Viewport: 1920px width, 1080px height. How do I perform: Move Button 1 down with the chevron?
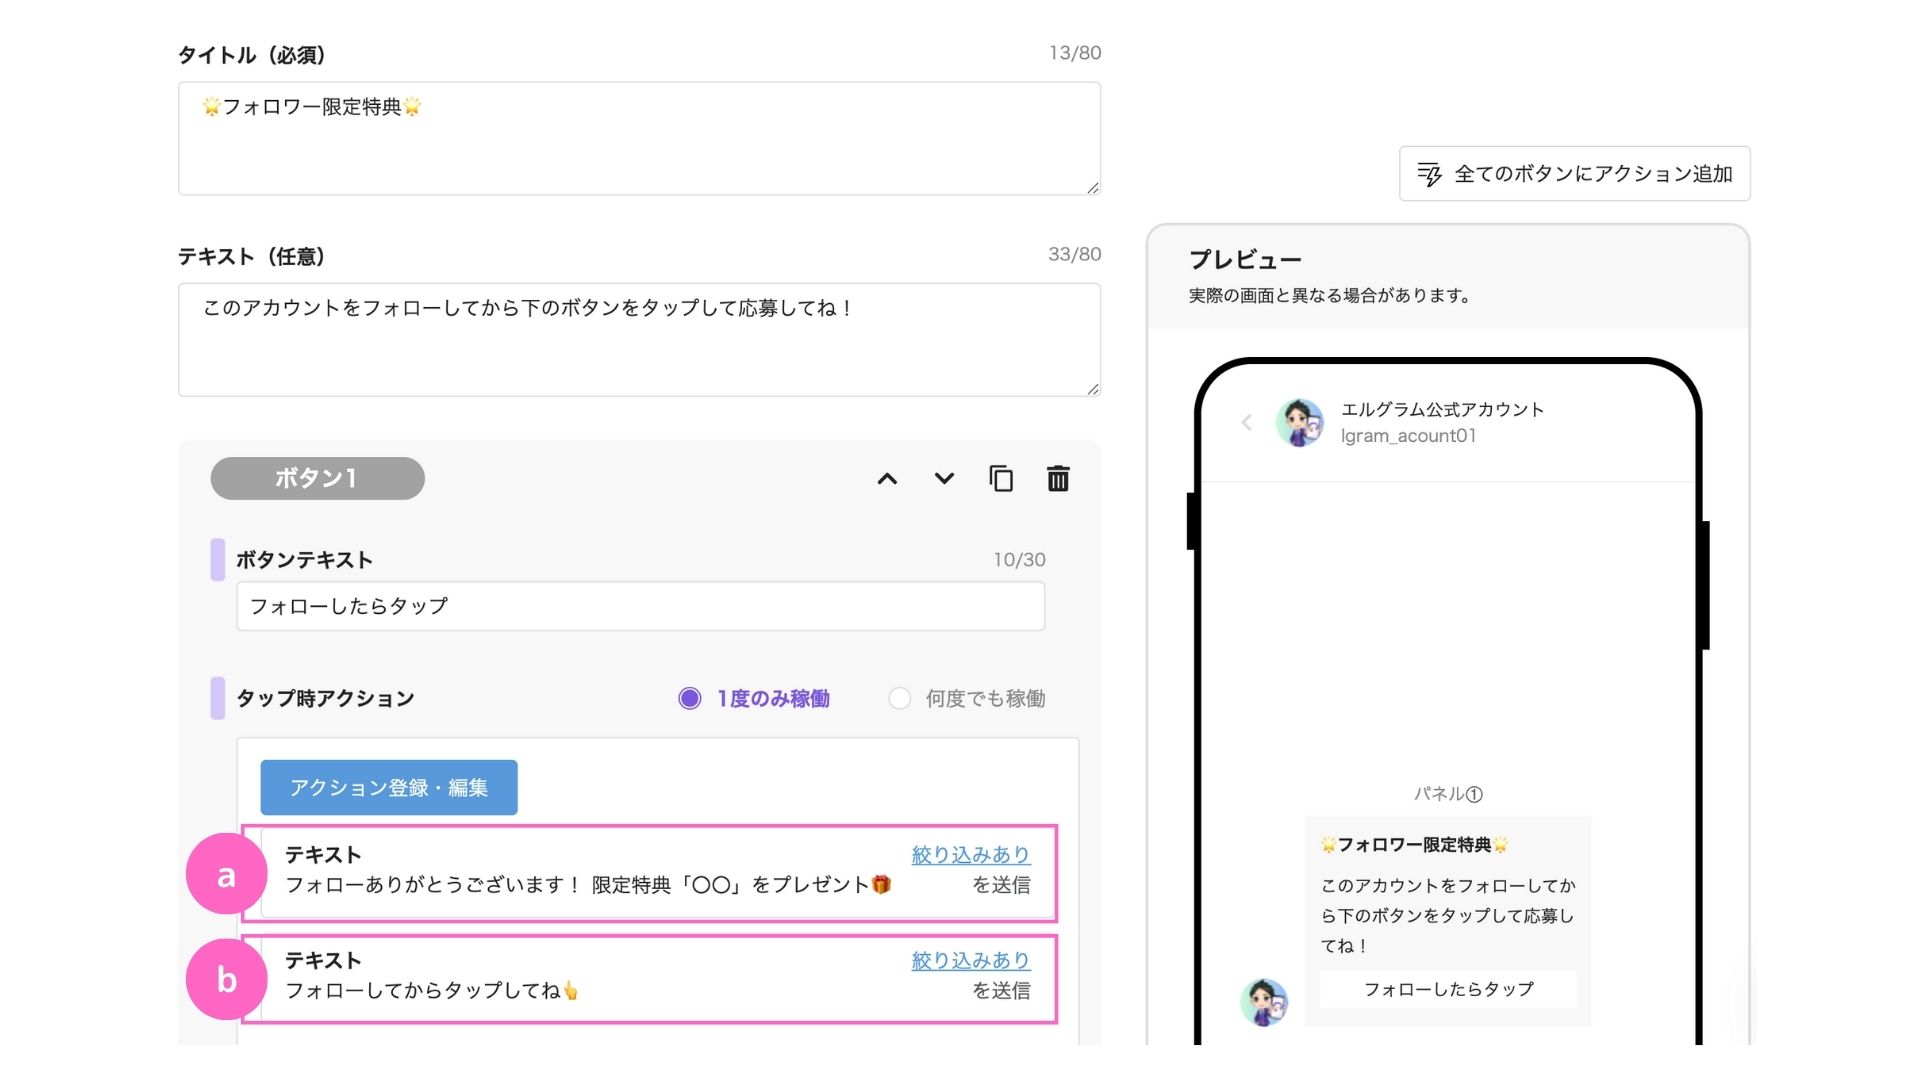coord(944,479)
